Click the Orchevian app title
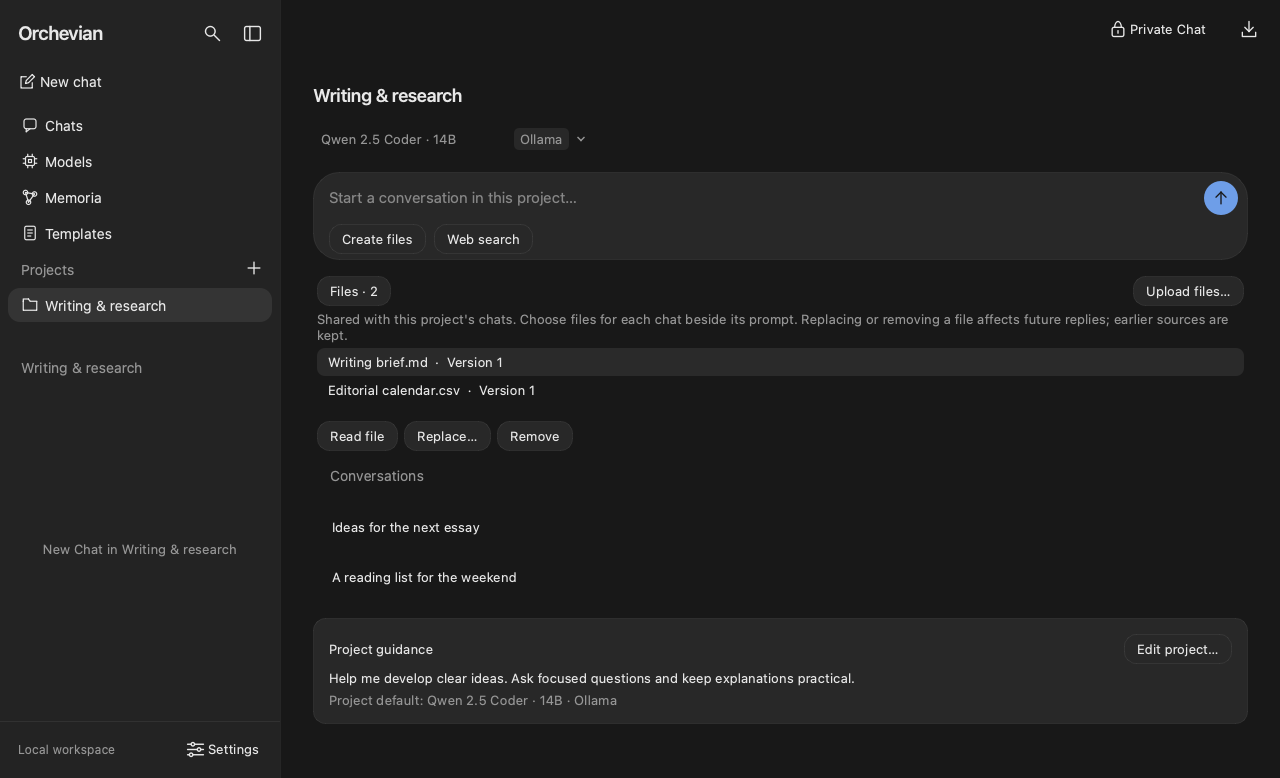 tap(61, 34)
